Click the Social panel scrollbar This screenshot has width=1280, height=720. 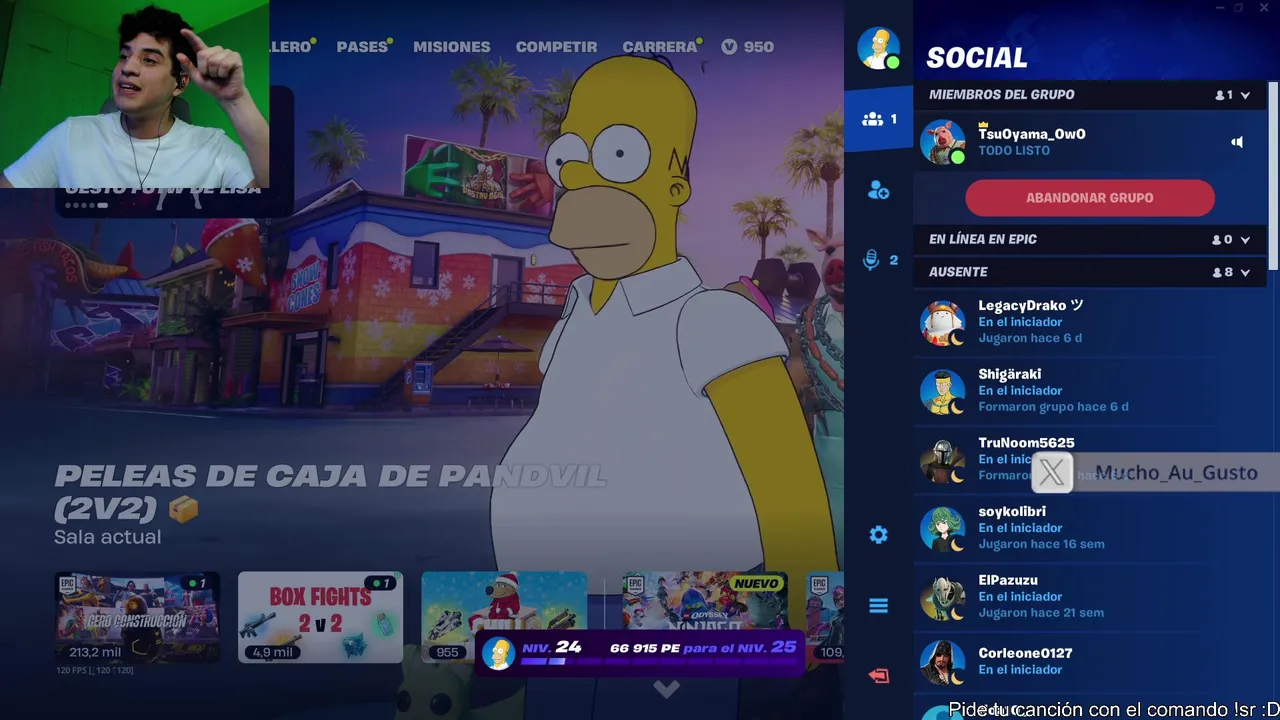tap(1274, 175)
